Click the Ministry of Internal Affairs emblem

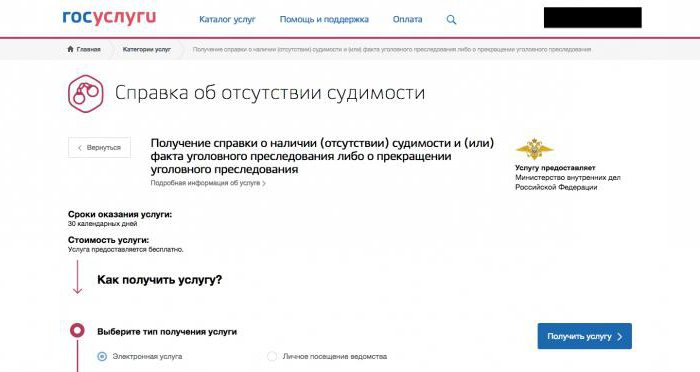[x=534, y=148]
